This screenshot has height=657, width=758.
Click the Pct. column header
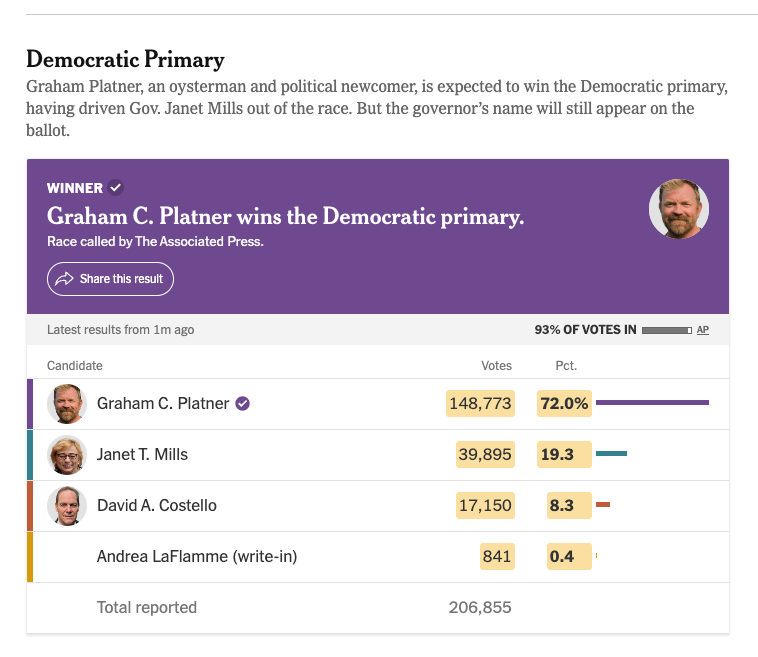point(566,365)
